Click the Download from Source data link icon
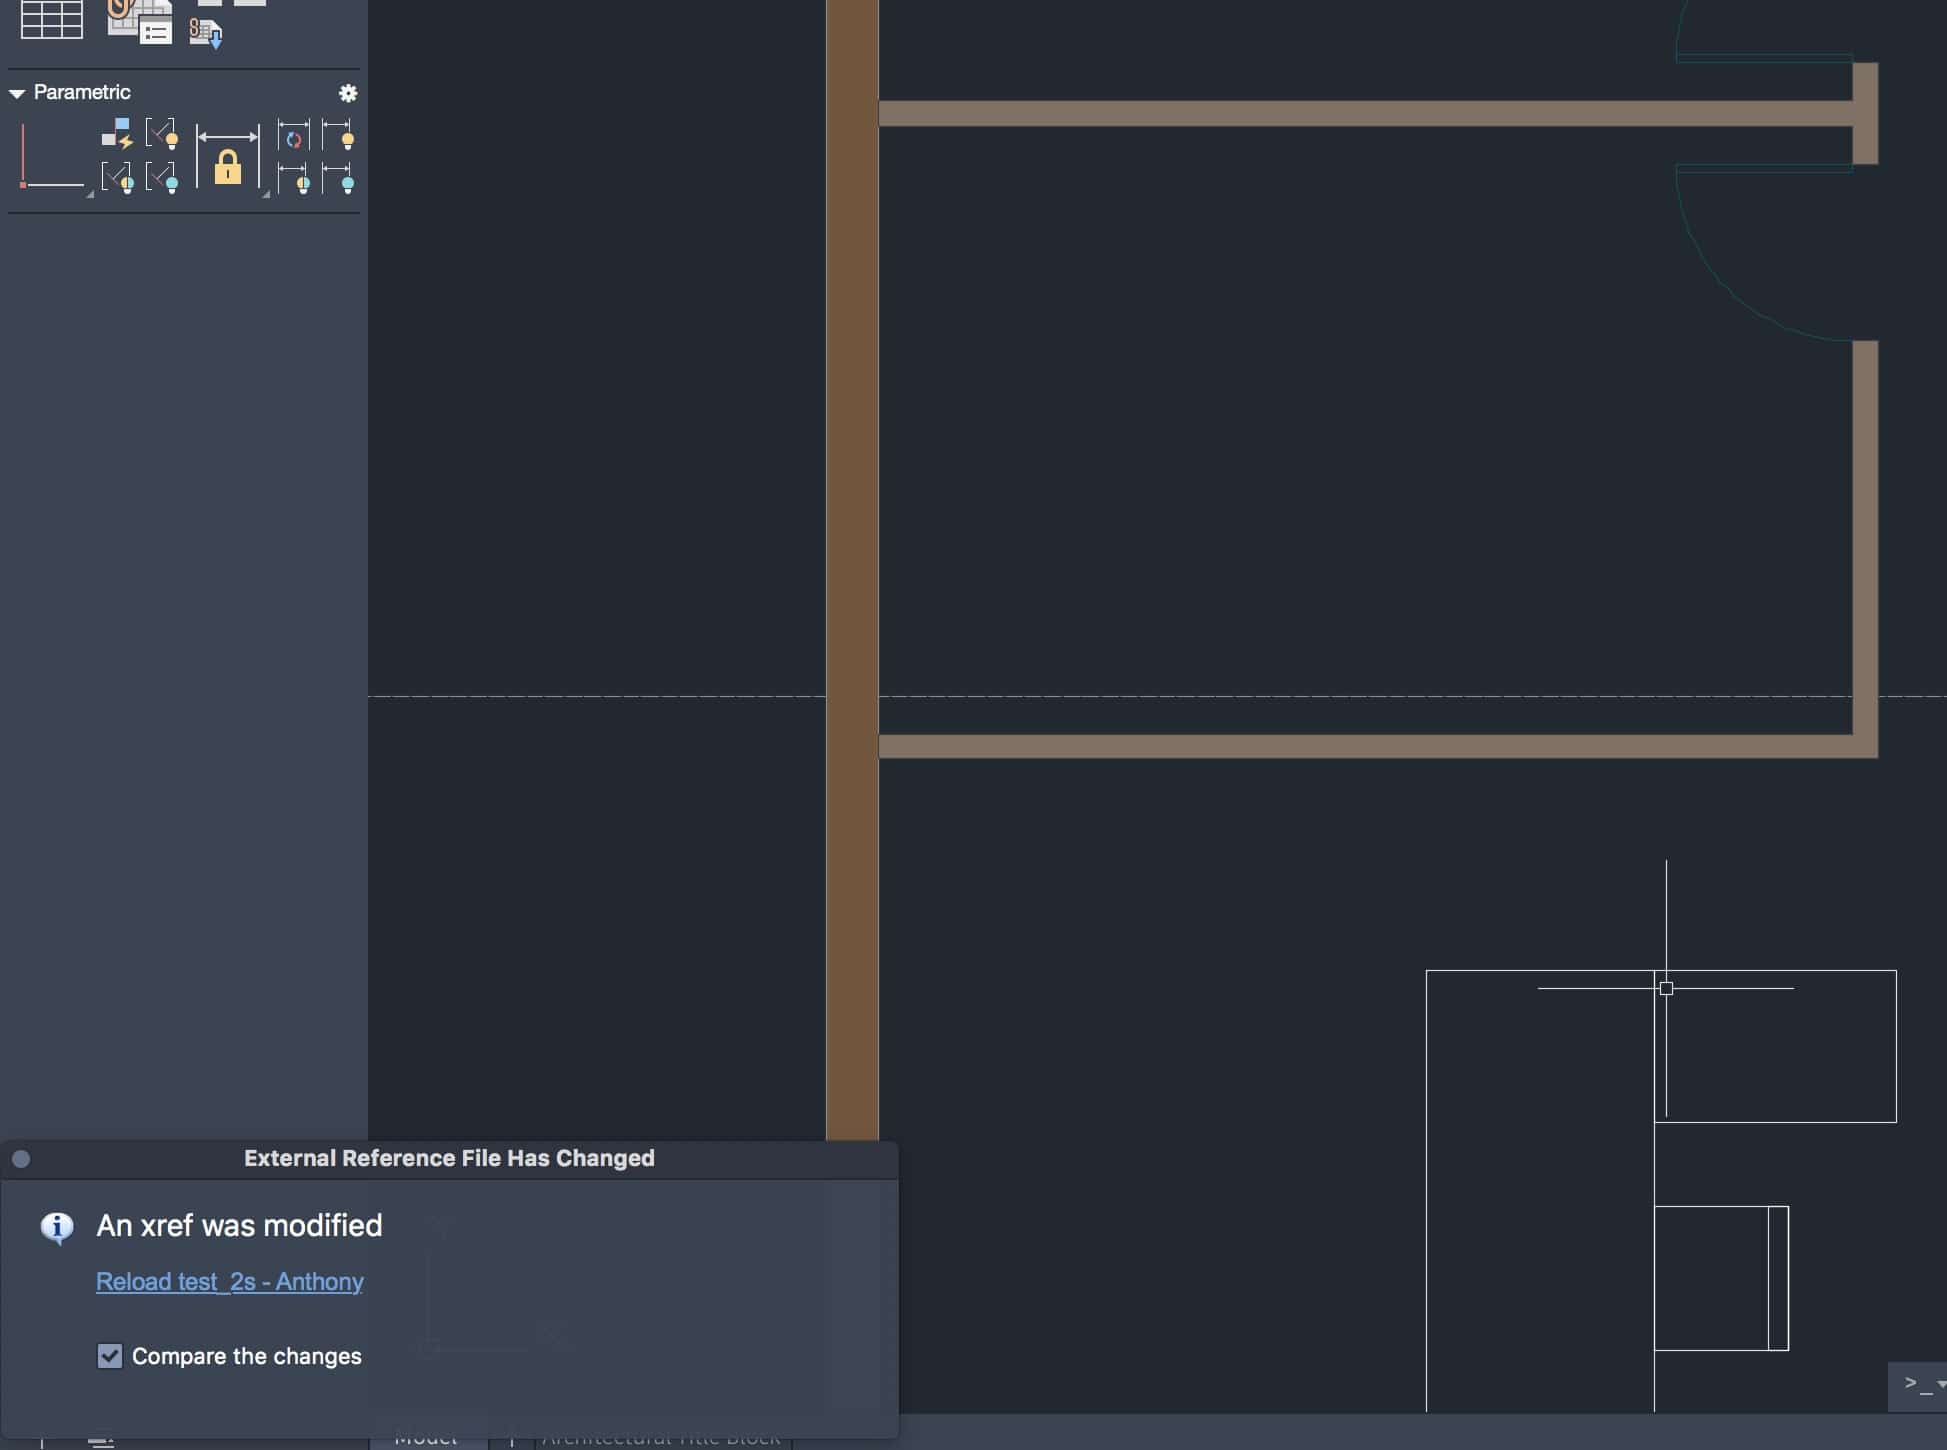The height and width of the screenshot is (1450, 1947). click(x=206, y=33)
